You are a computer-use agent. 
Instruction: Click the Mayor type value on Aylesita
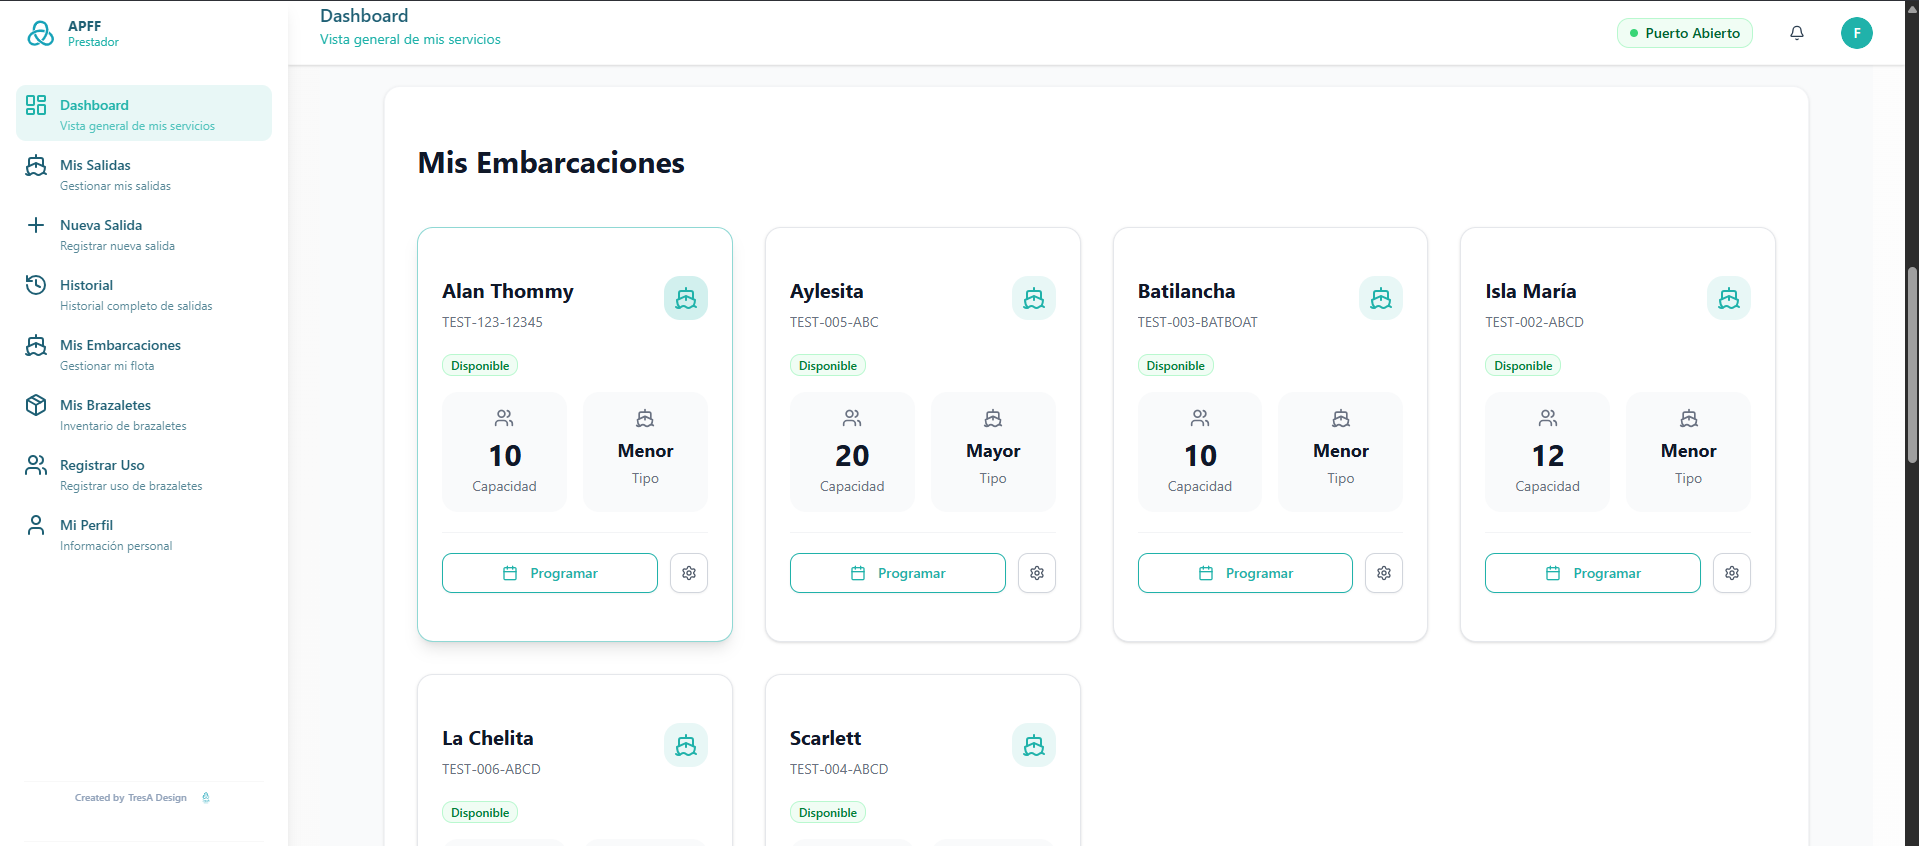point(993,451)
